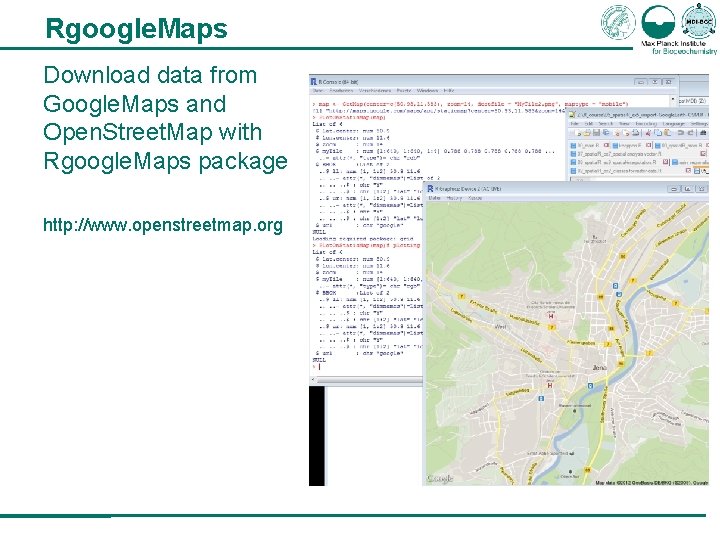The width and height of the screenshot is (720, 540).
Task: Close the R Console window
Action: [x=669, y=82]
